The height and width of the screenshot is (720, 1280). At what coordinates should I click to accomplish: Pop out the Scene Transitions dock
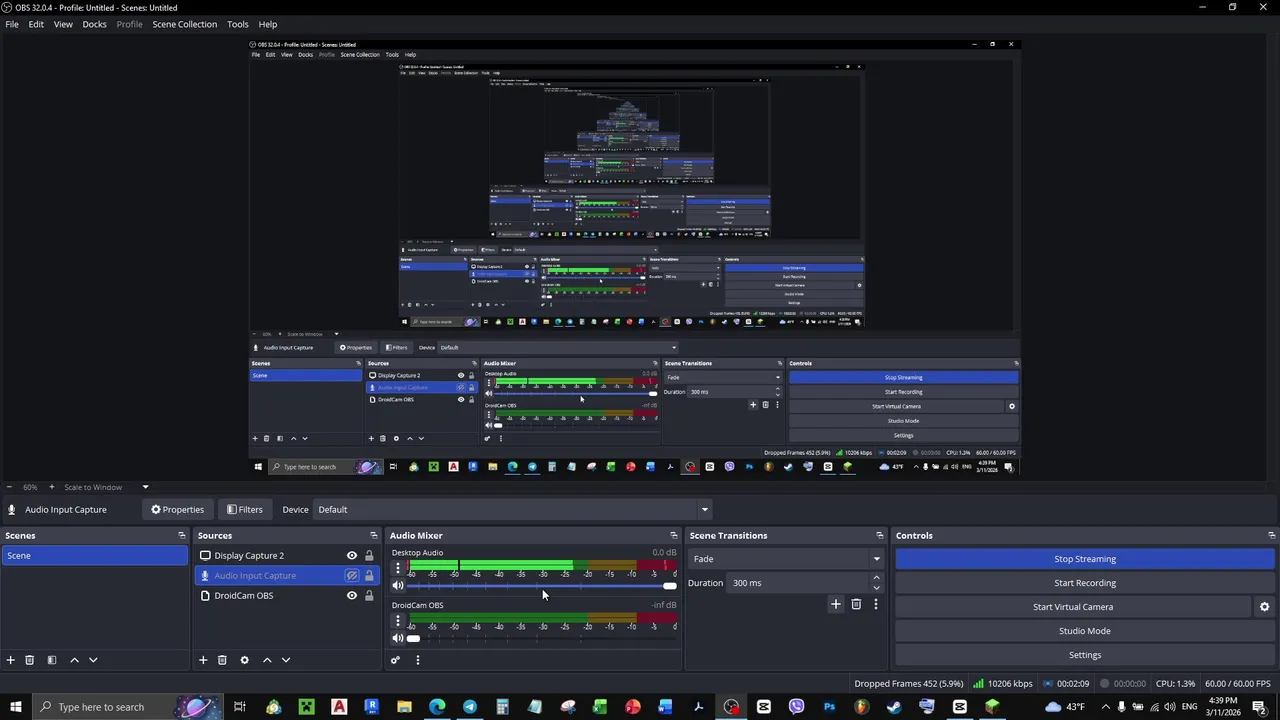click(880, 536)
